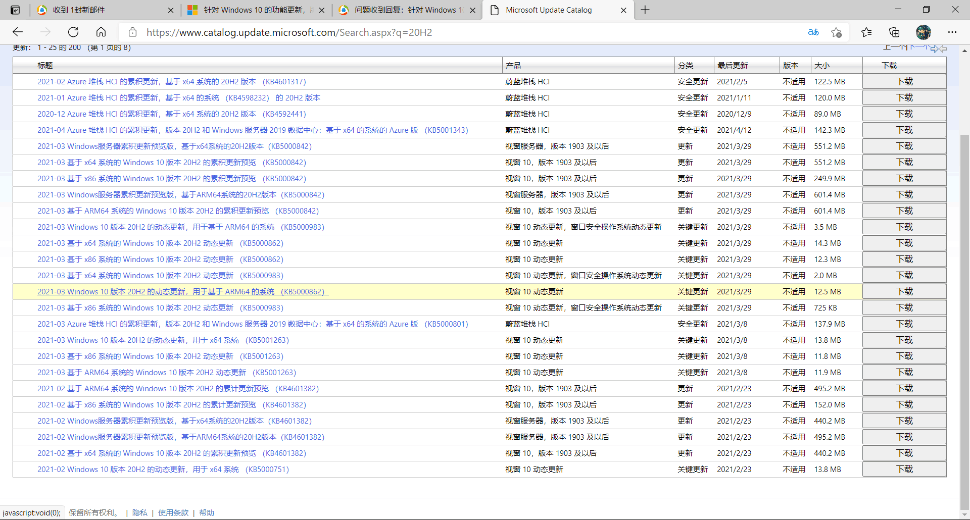Image resolution: width=970 pixels, height=520 pixels.
Task: Open the 使用条款 footer link
Action: (x=173, y=513)
